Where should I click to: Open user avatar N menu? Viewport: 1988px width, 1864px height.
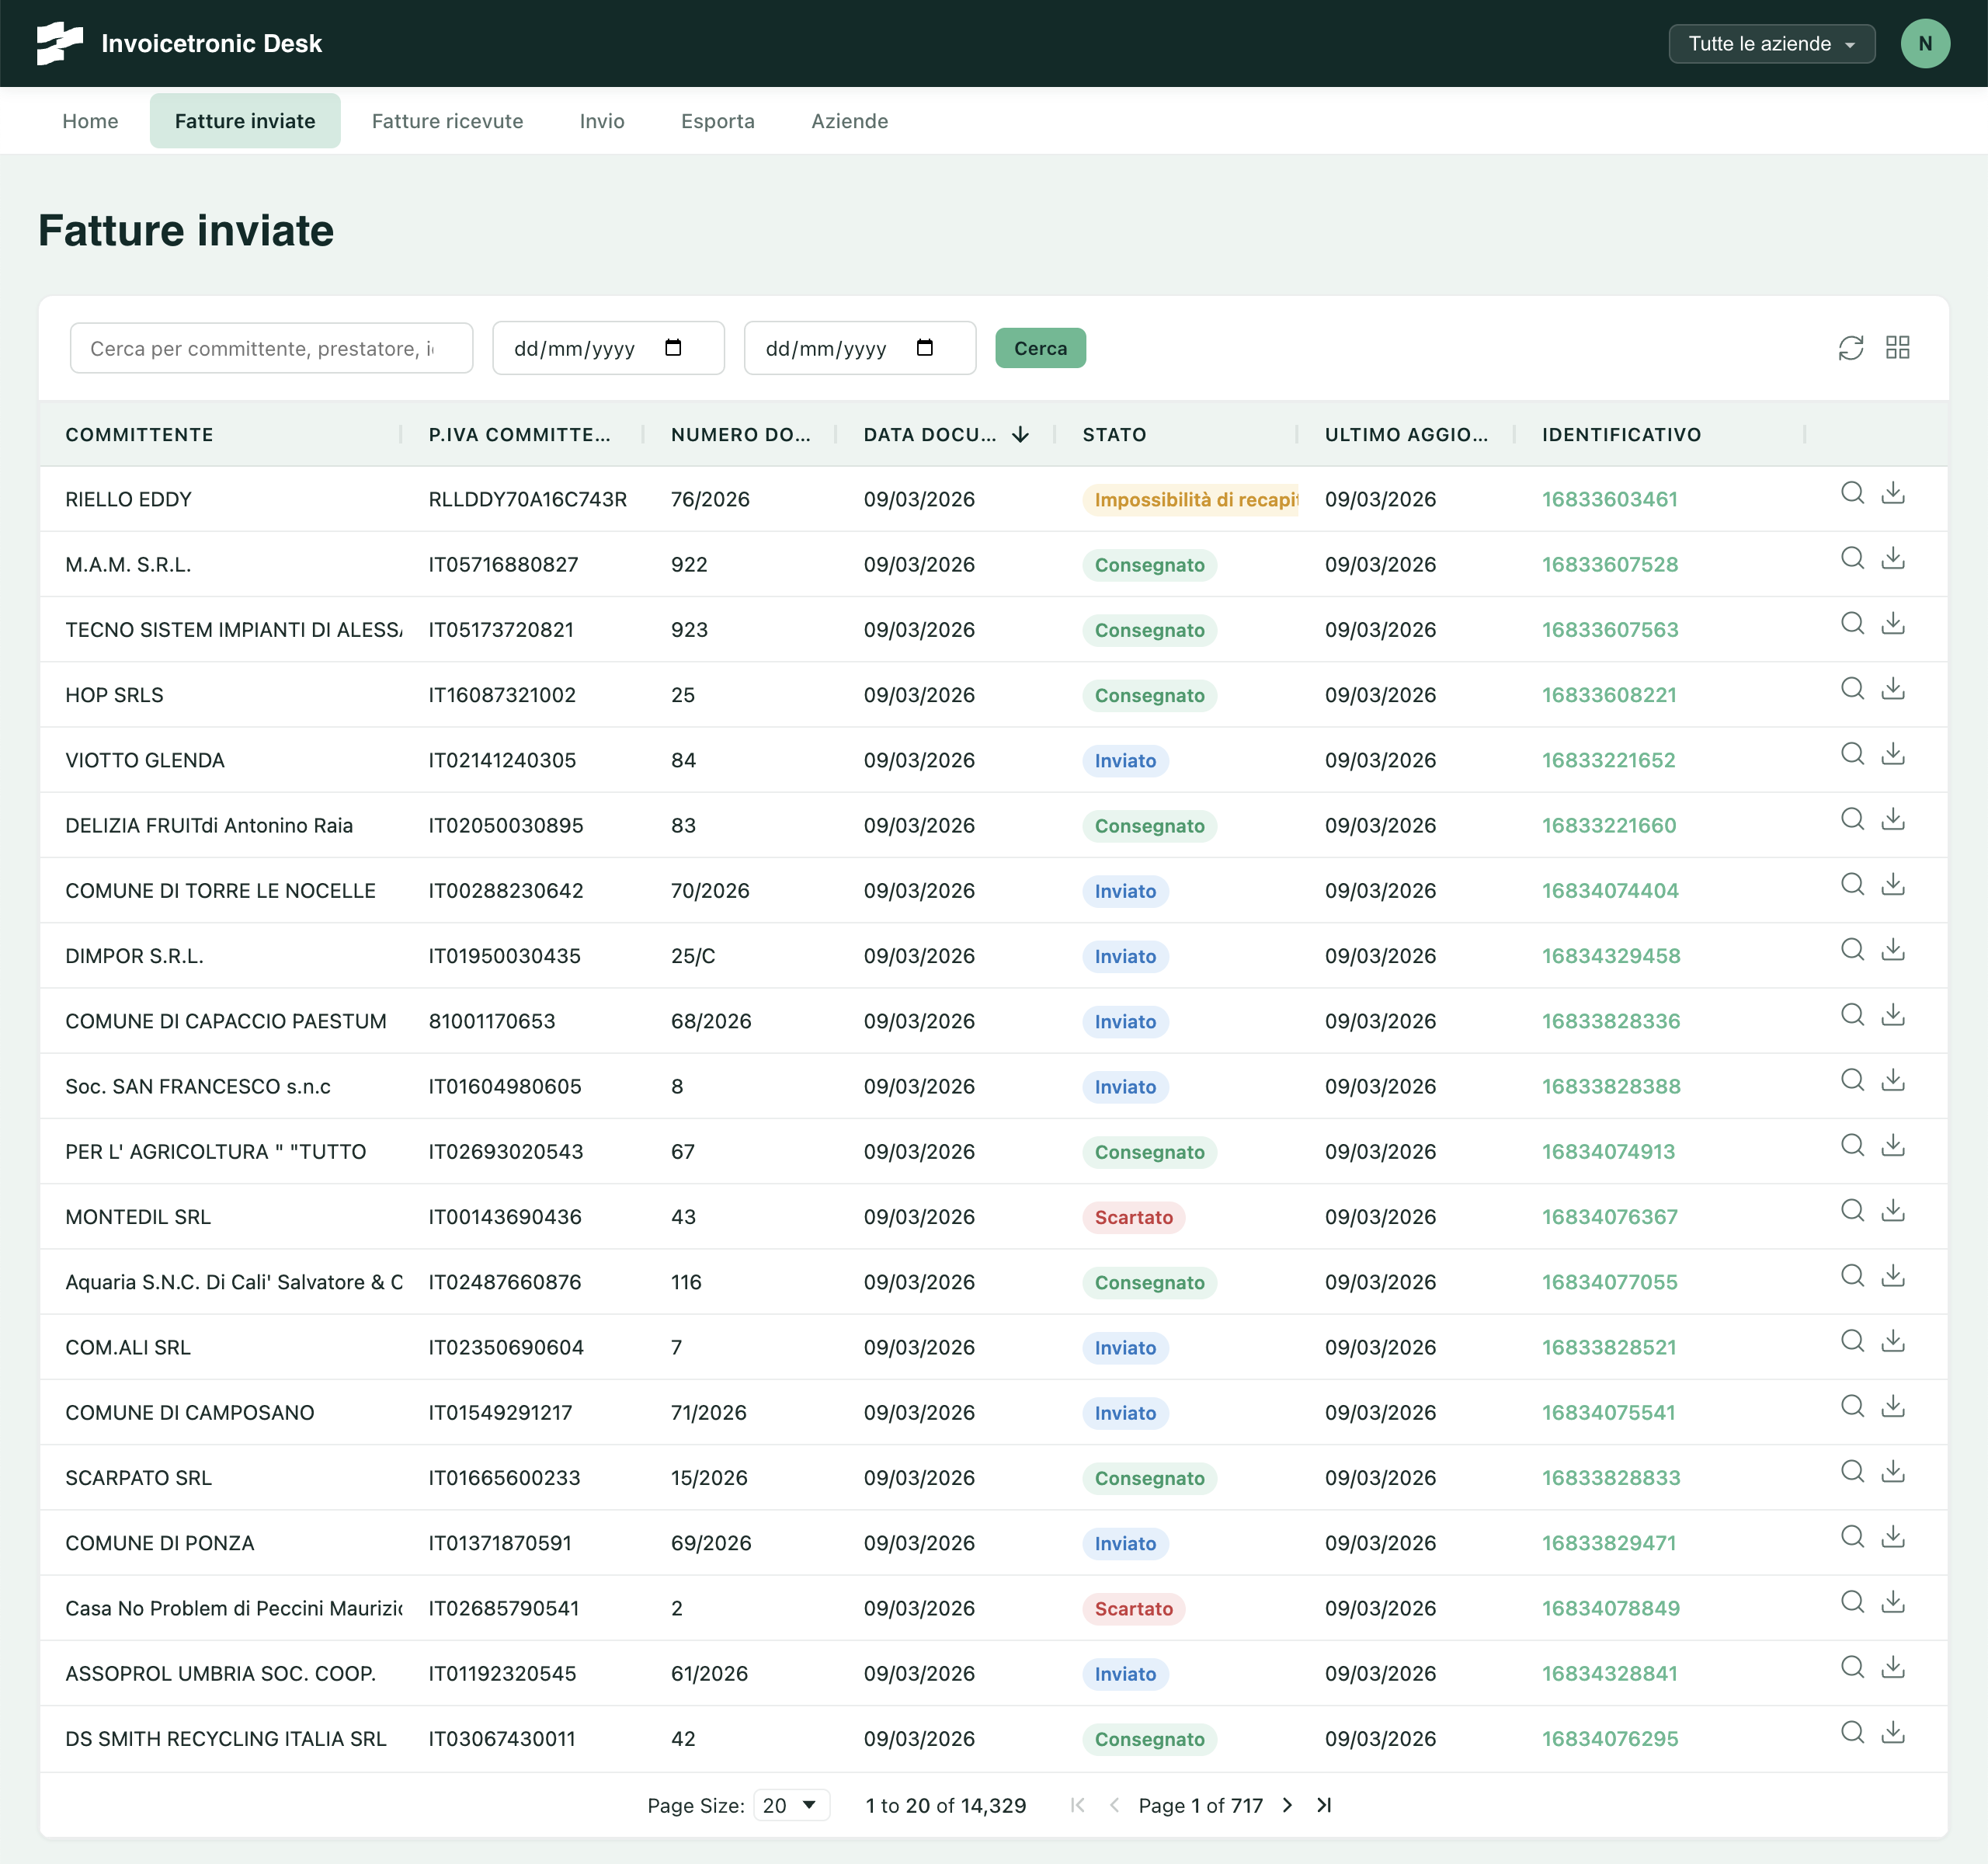coord(1924,44)
